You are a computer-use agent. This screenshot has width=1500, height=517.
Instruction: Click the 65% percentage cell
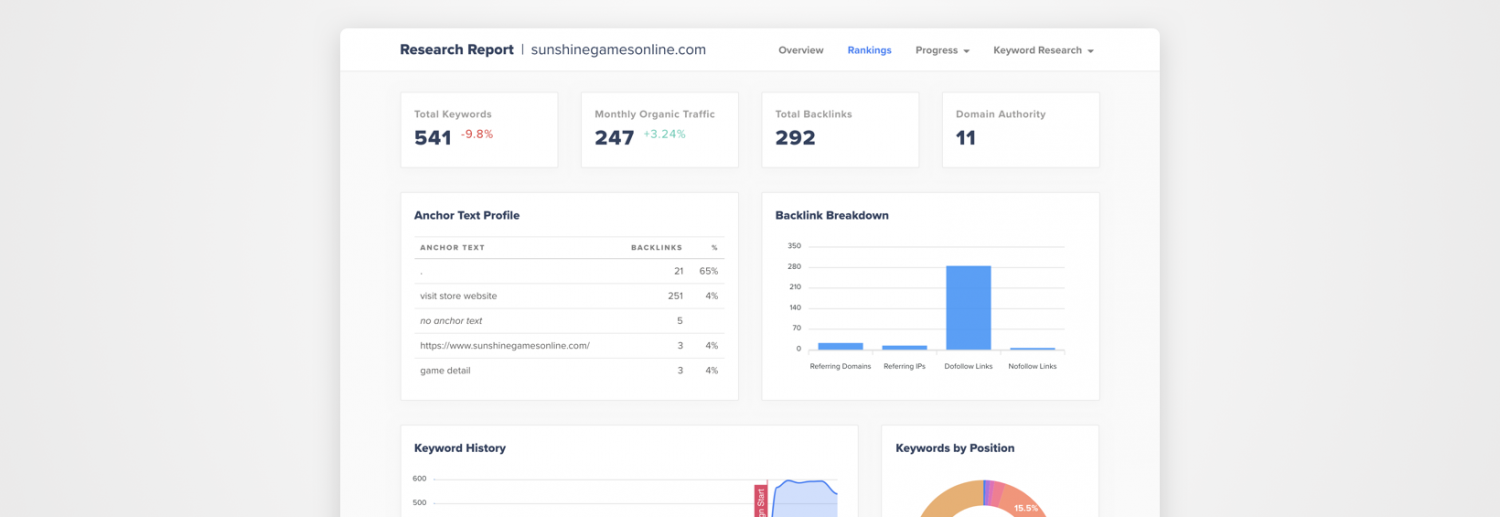709,271
